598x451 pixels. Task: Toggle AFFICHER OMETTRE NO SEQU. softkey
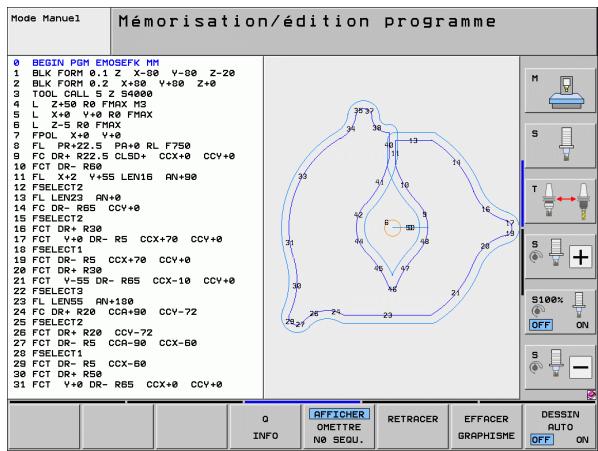tap(339, 426)
